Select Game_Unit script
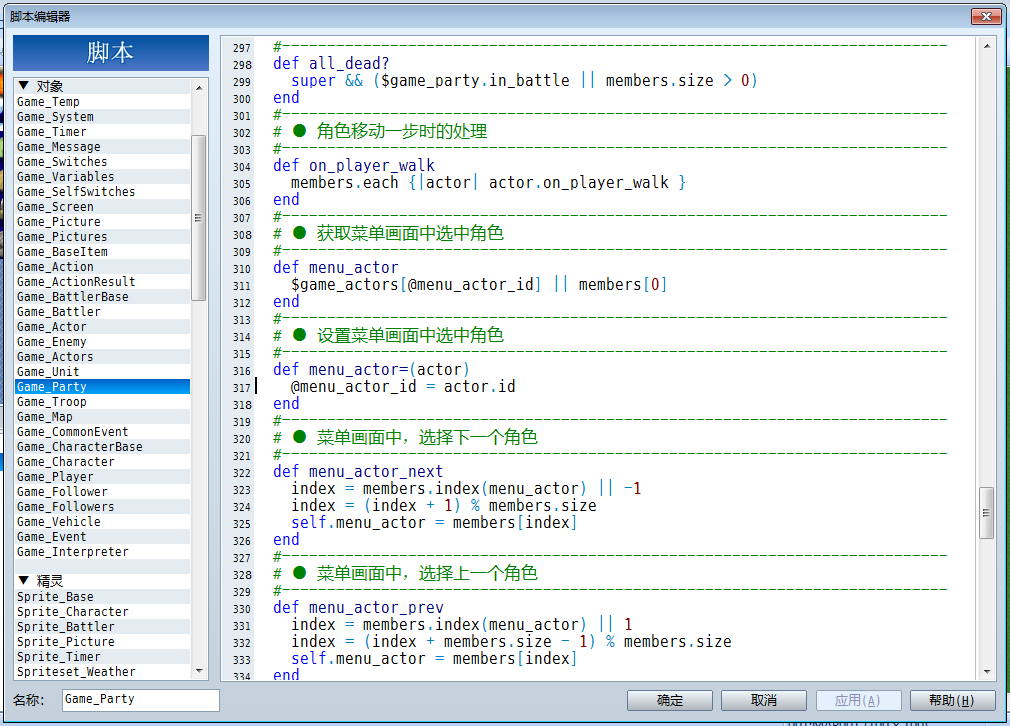The width and height of the screenshot is (1010, 726). coord(102,372)
